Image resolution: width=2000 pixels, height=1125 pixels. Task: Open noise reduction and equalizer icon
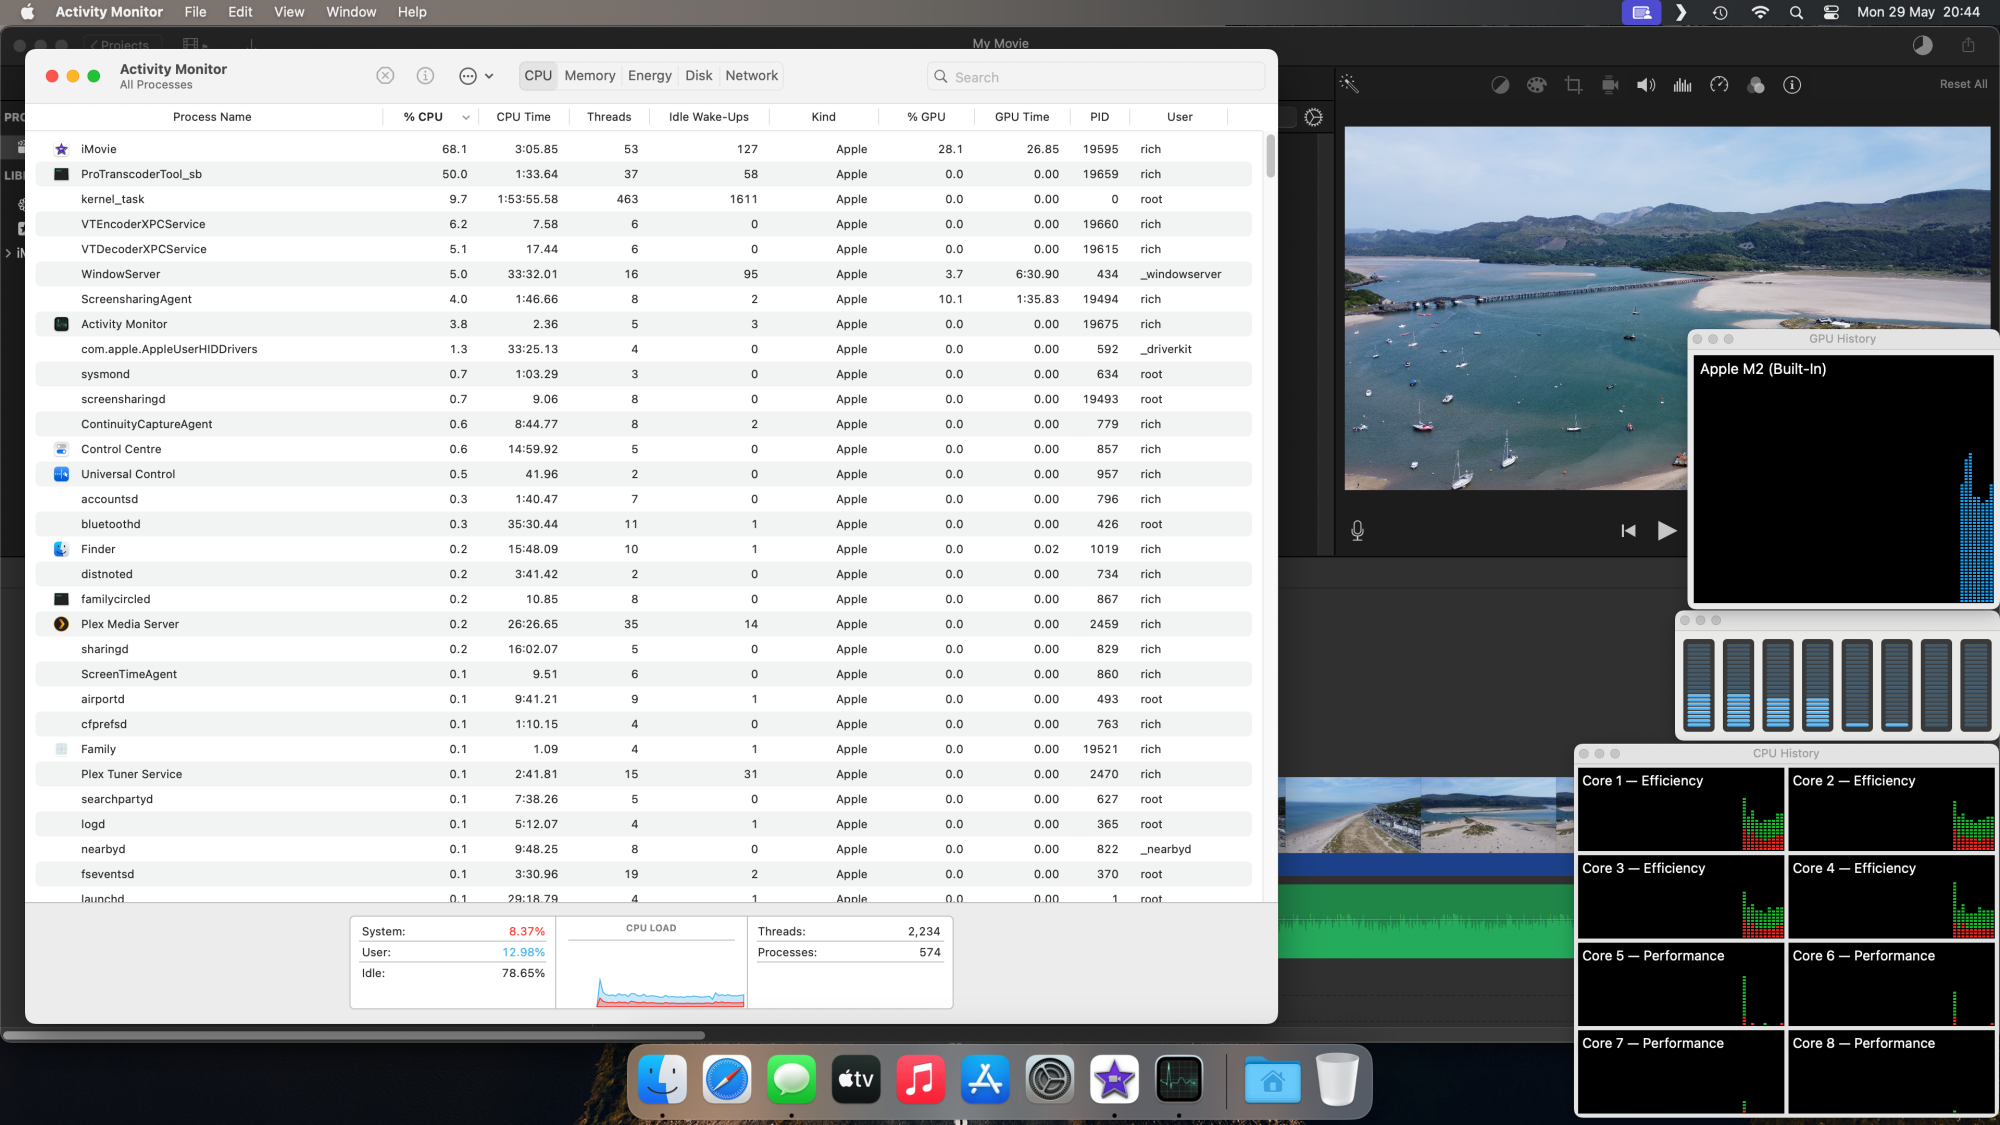1682,85
